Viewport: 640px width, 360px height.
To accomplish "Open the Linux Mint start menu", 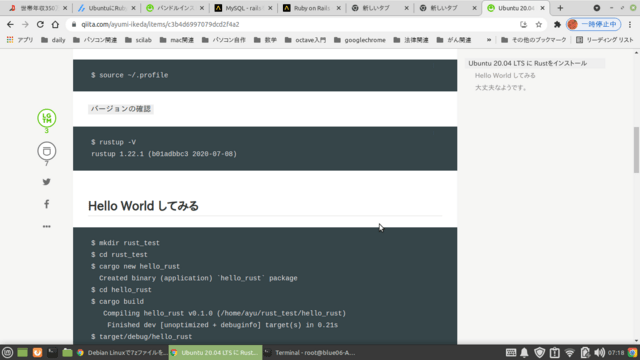I will pyautogui.click(x=7, y=352).
